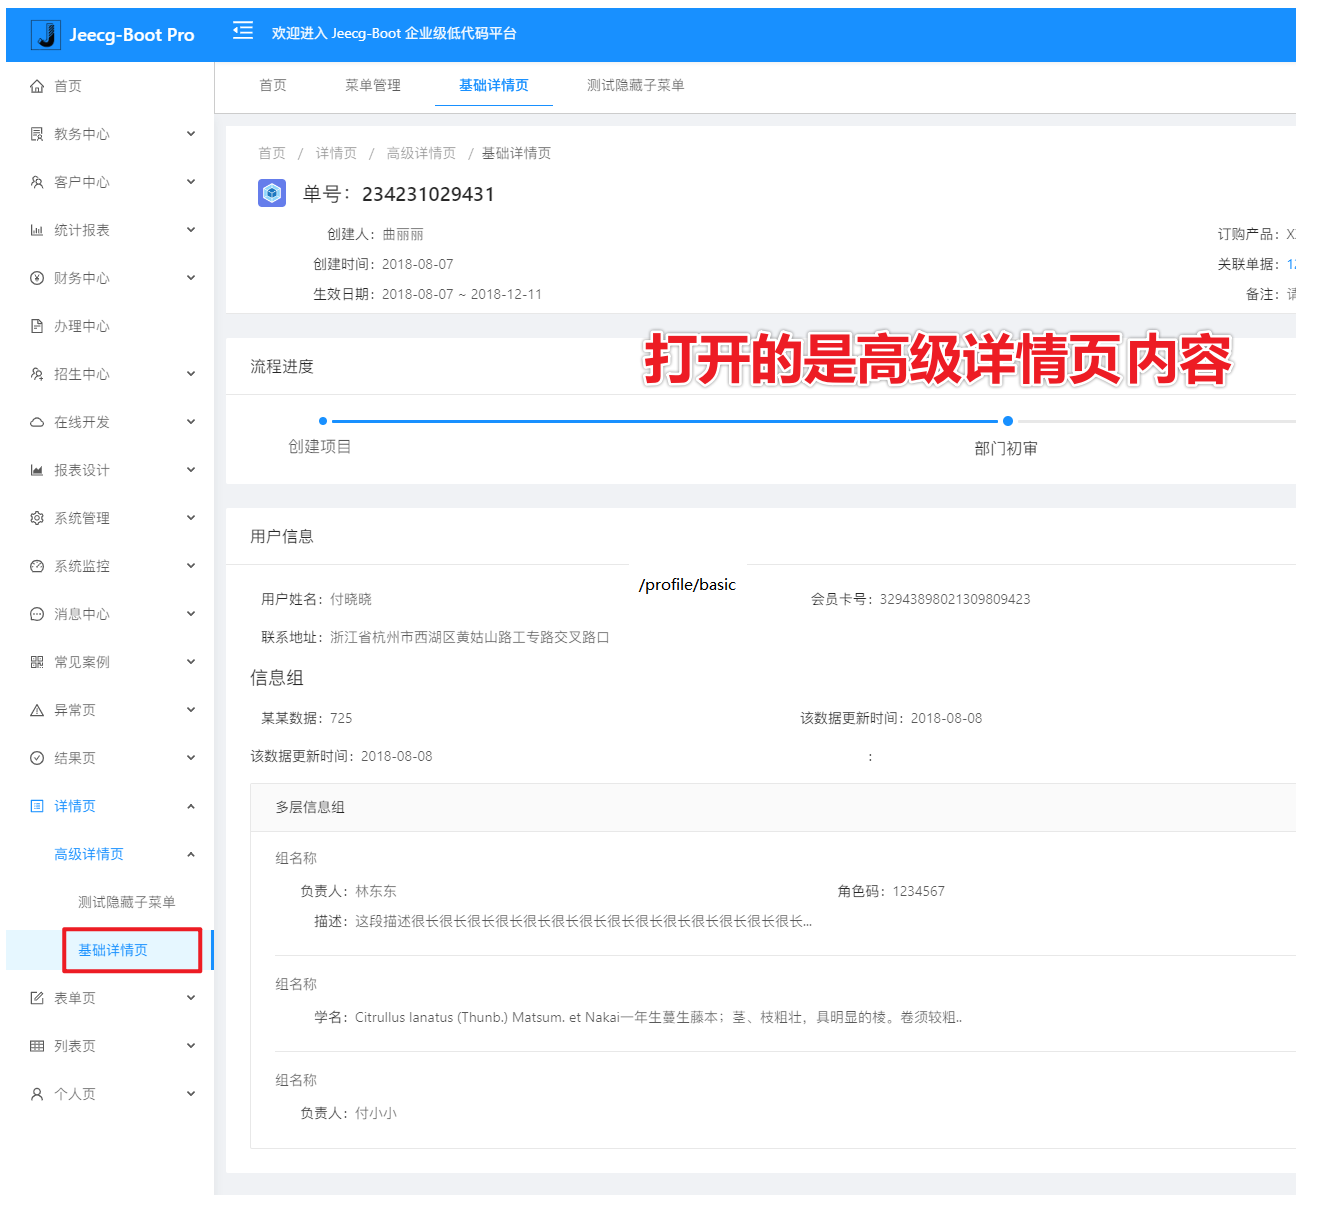
Task: Switch to the 菜单管理 tab
Action: click(371, 85)
